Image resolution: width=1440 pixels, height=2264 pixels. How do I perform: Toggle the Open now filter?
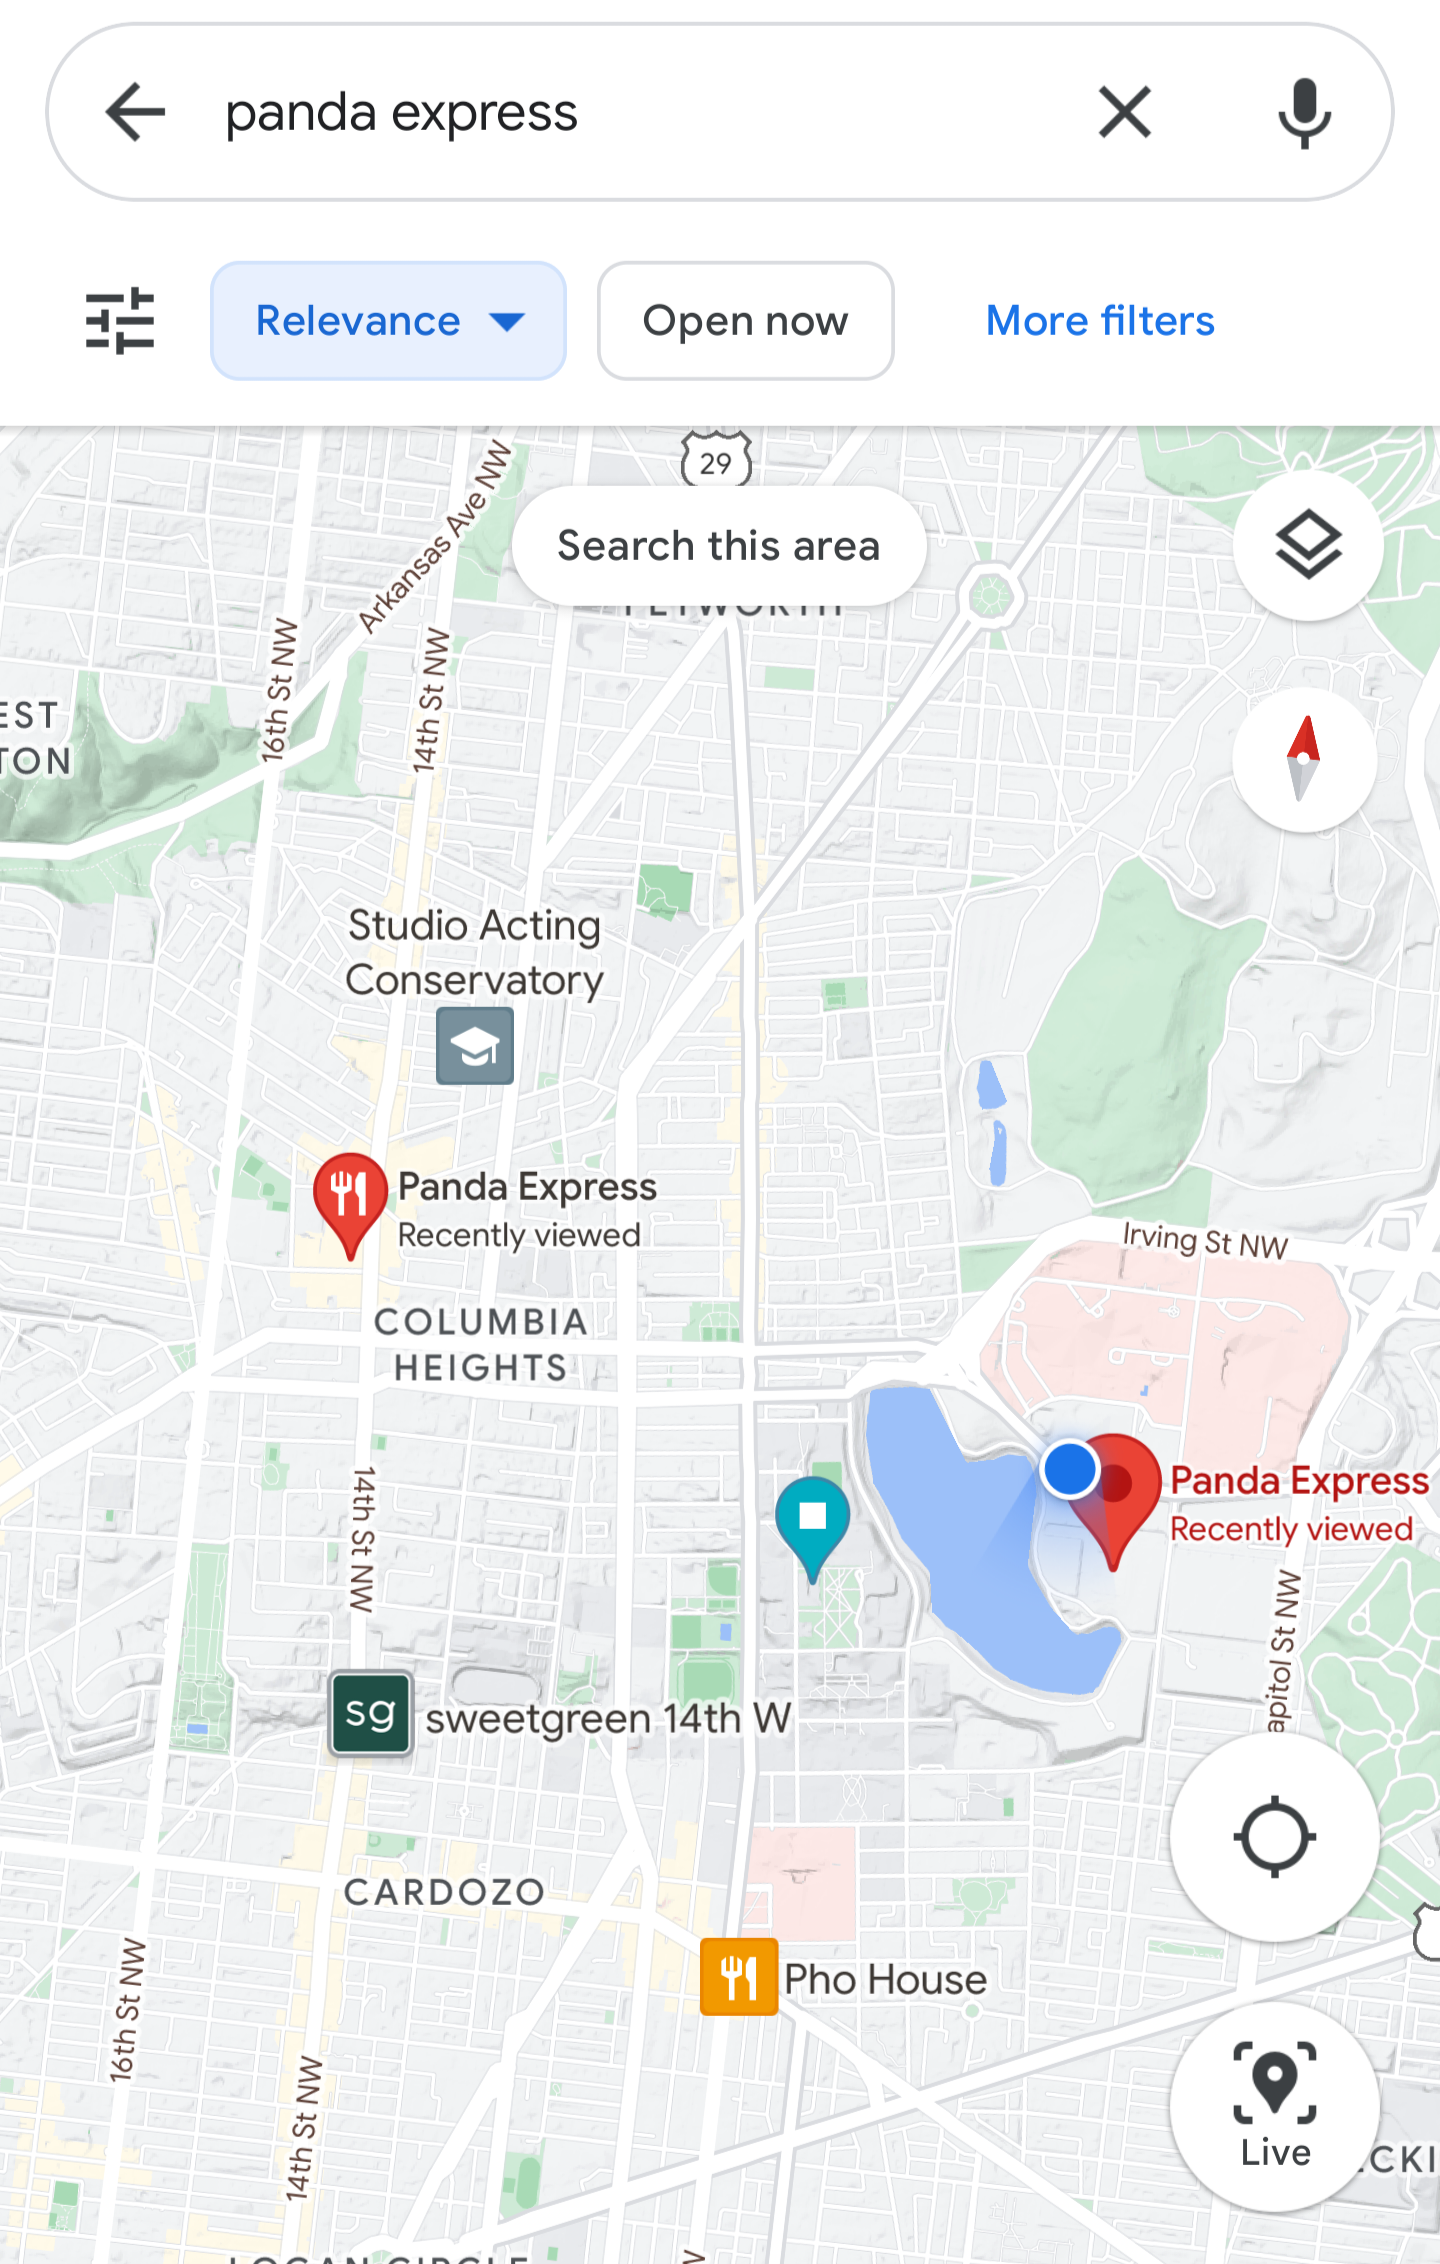[745, 321]
